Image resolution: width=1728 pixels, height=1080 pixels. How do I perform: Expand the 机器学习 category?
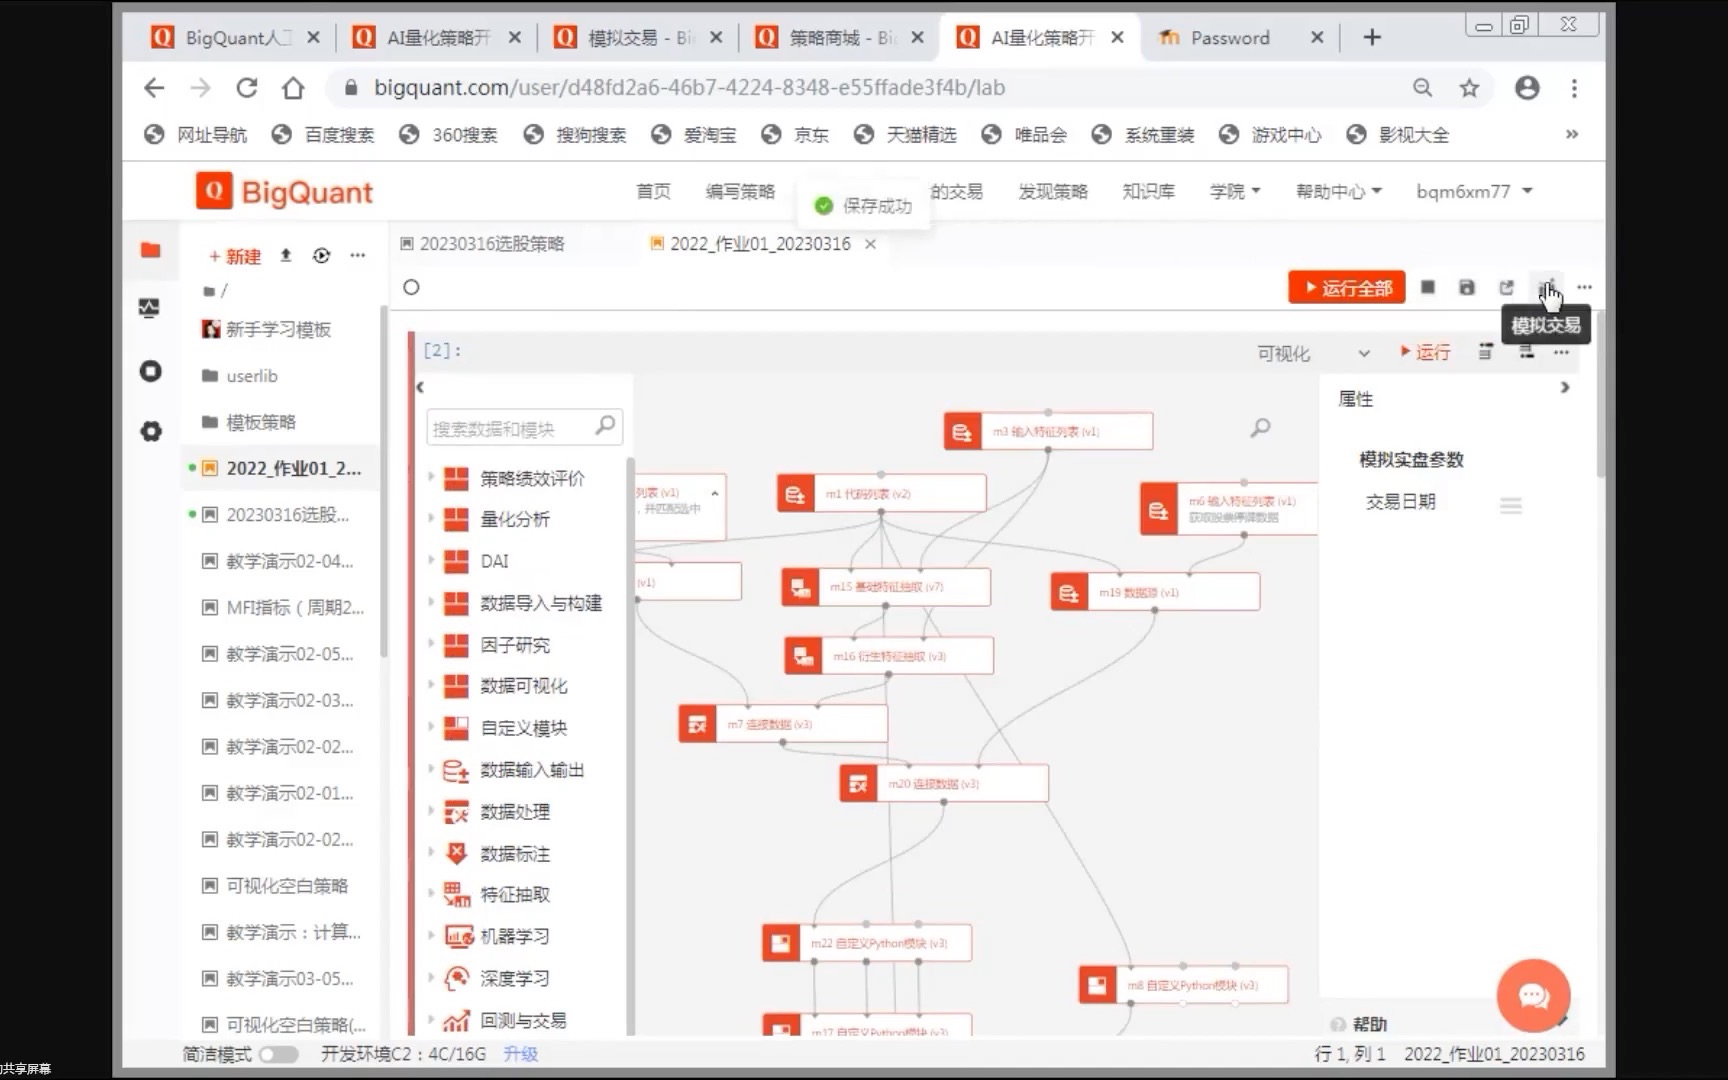[x=431, y=936]
